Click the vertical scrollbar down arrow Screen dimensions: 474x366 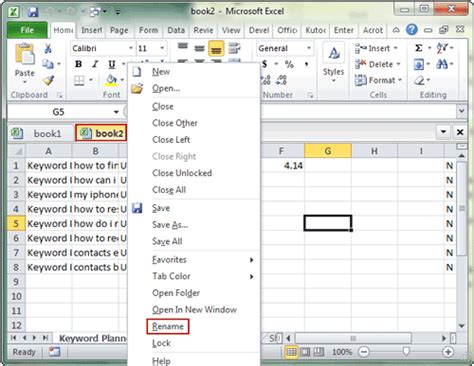(462, 326)
